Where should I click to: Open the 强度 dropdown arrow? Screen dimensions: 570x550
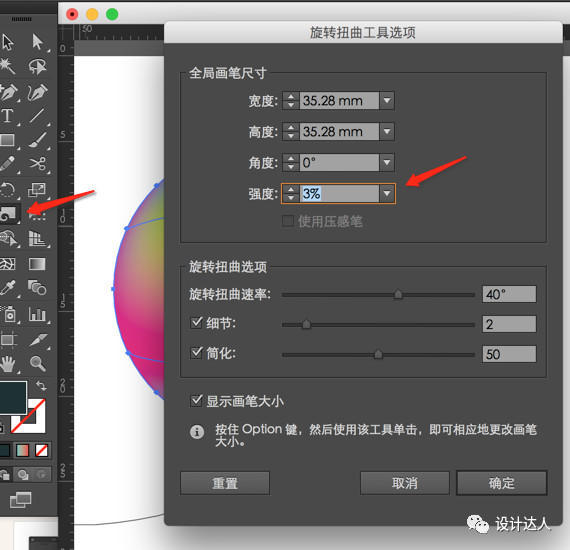coord(387,193)
